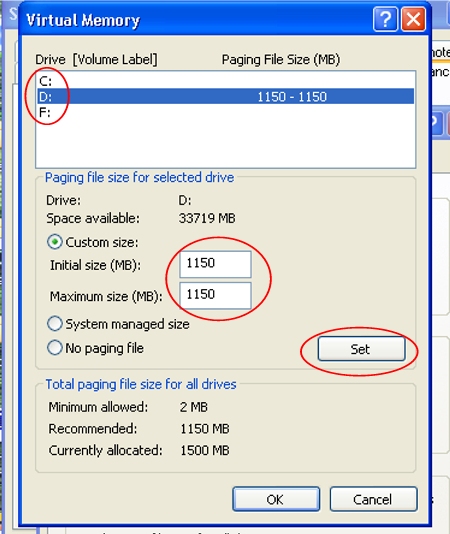Select drive C: in the list

[226, 81]
